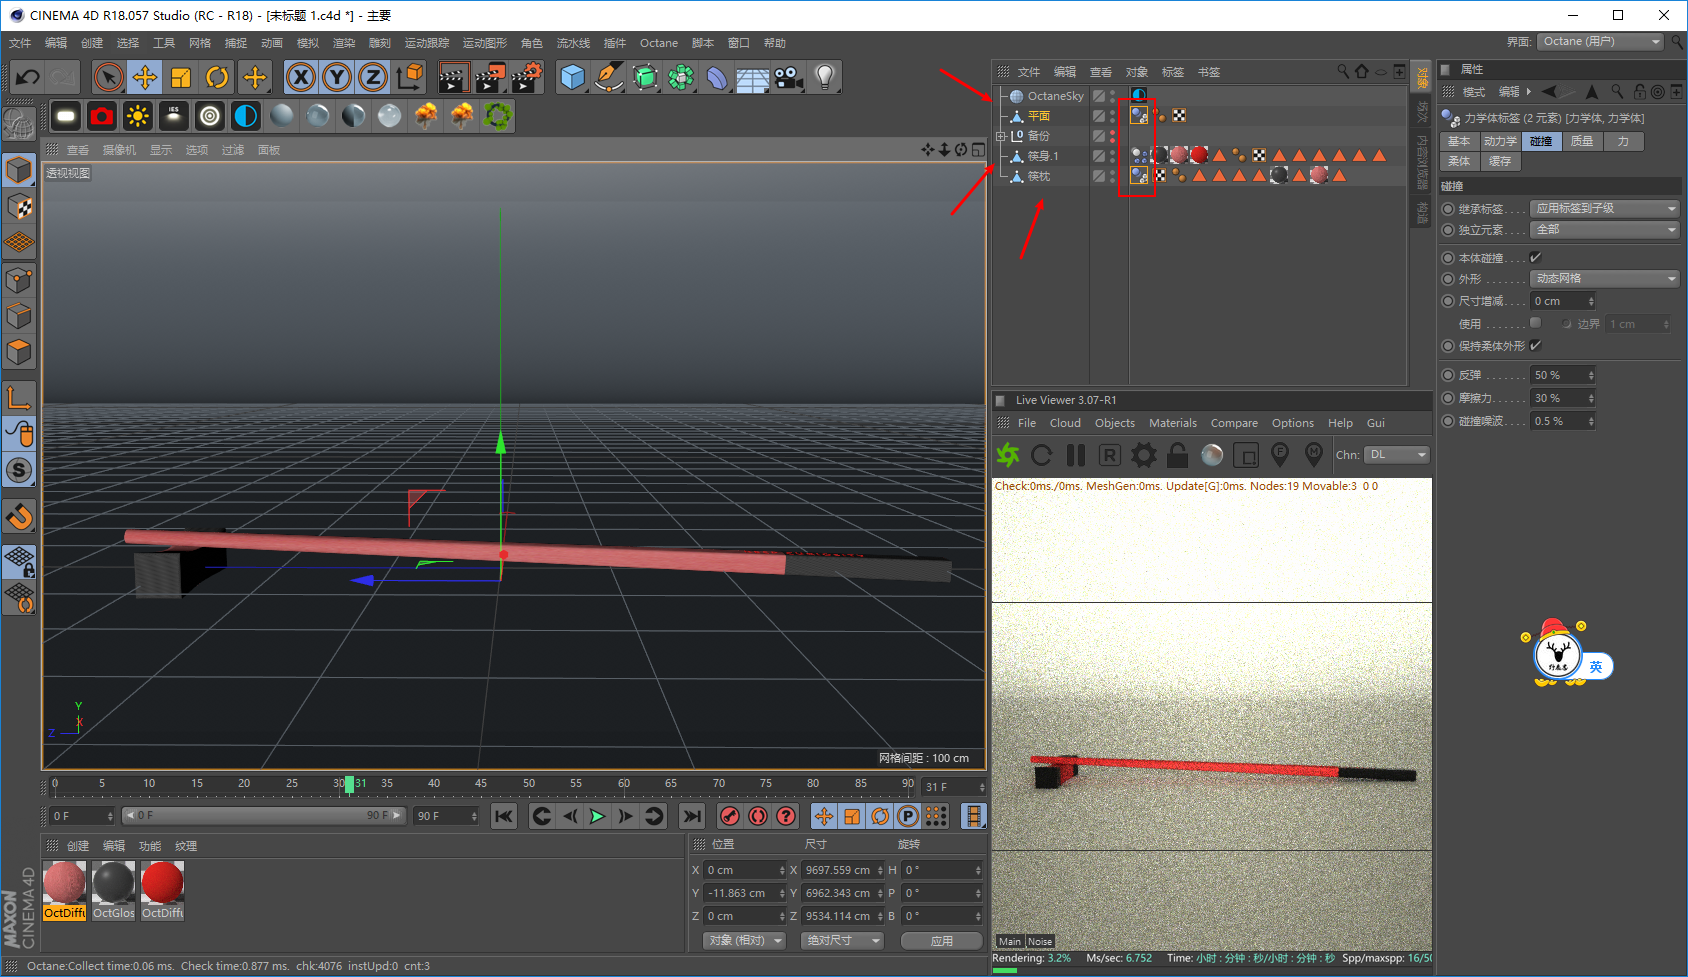1688x977 pixels.
Task: Enable the 使用 checkbox
Action: coord(1536,323)
